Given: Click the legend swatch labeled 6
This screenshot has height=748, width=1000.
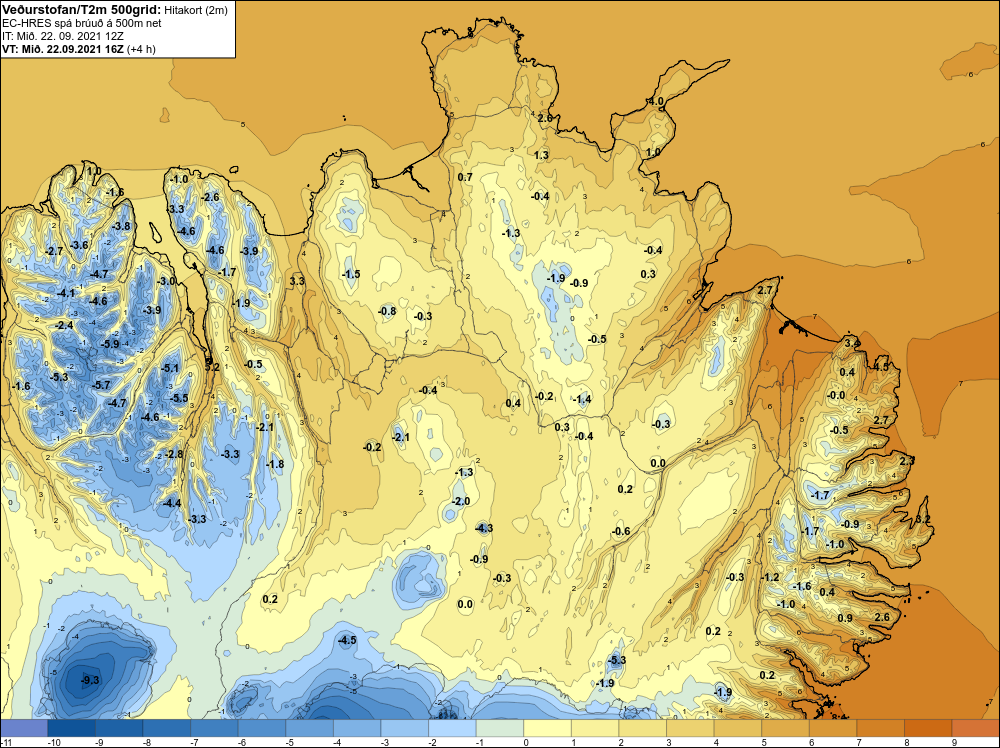Looking at the screenshot, I should (833, 728).
